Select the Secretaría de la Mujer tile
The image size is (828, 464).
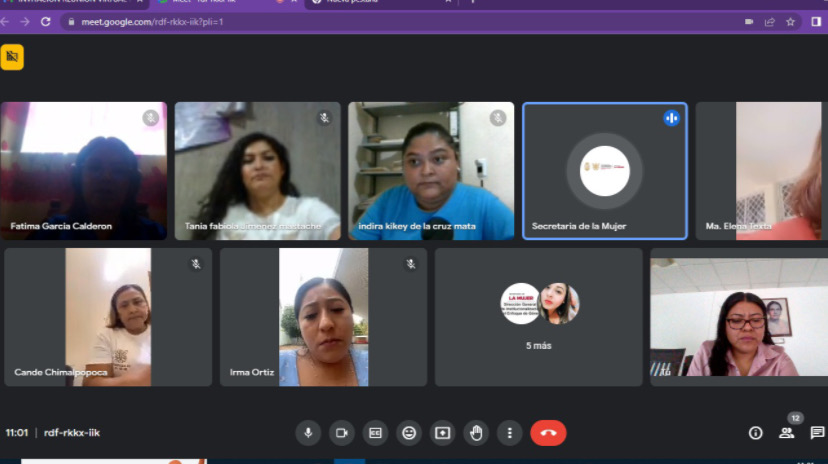[x=605, y=171]
